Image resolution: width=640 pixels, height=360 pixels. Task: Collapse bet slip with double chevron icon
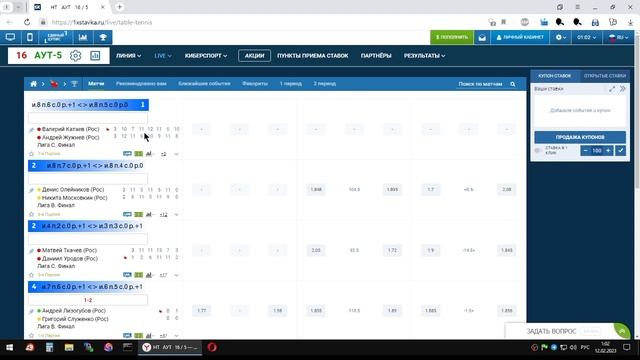(622, 89)
